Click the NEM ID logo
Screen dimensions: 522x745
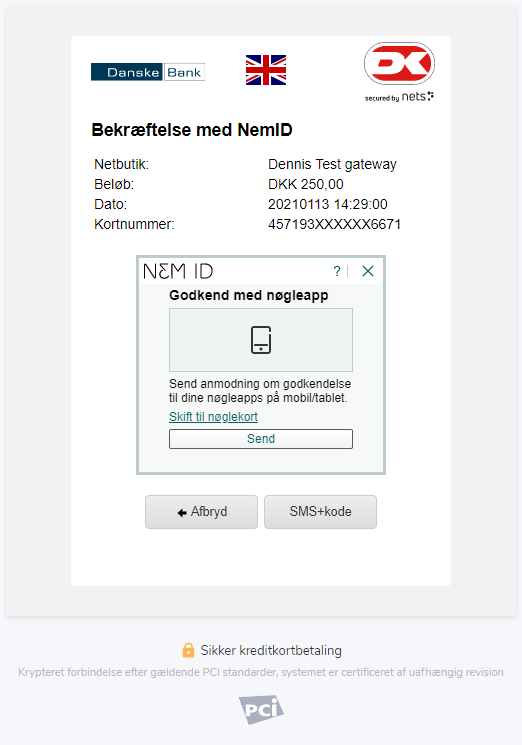tap(178, 271)
